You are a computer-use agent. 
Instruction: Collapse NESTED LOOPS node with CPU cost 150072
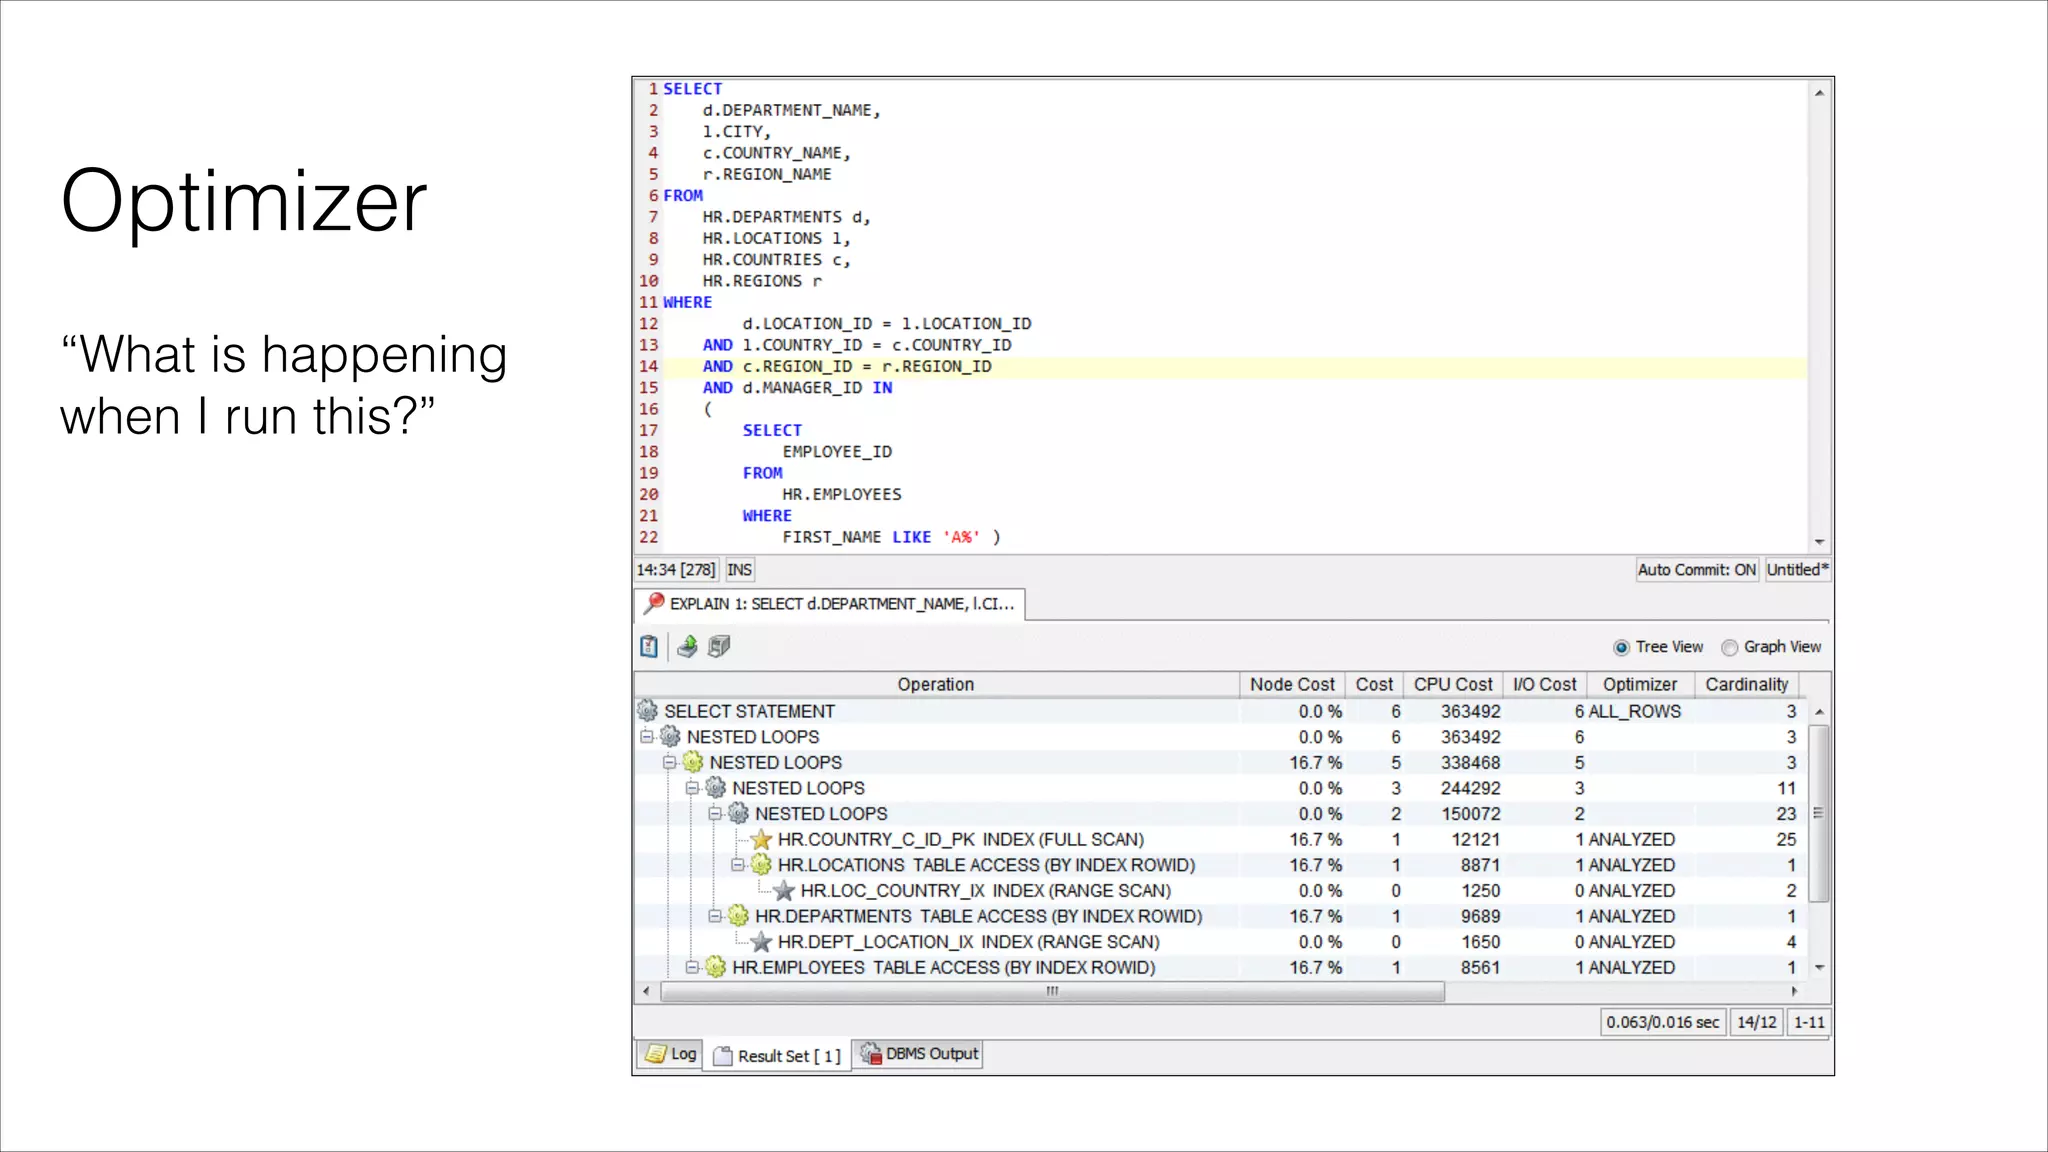(x=715, y=813)
